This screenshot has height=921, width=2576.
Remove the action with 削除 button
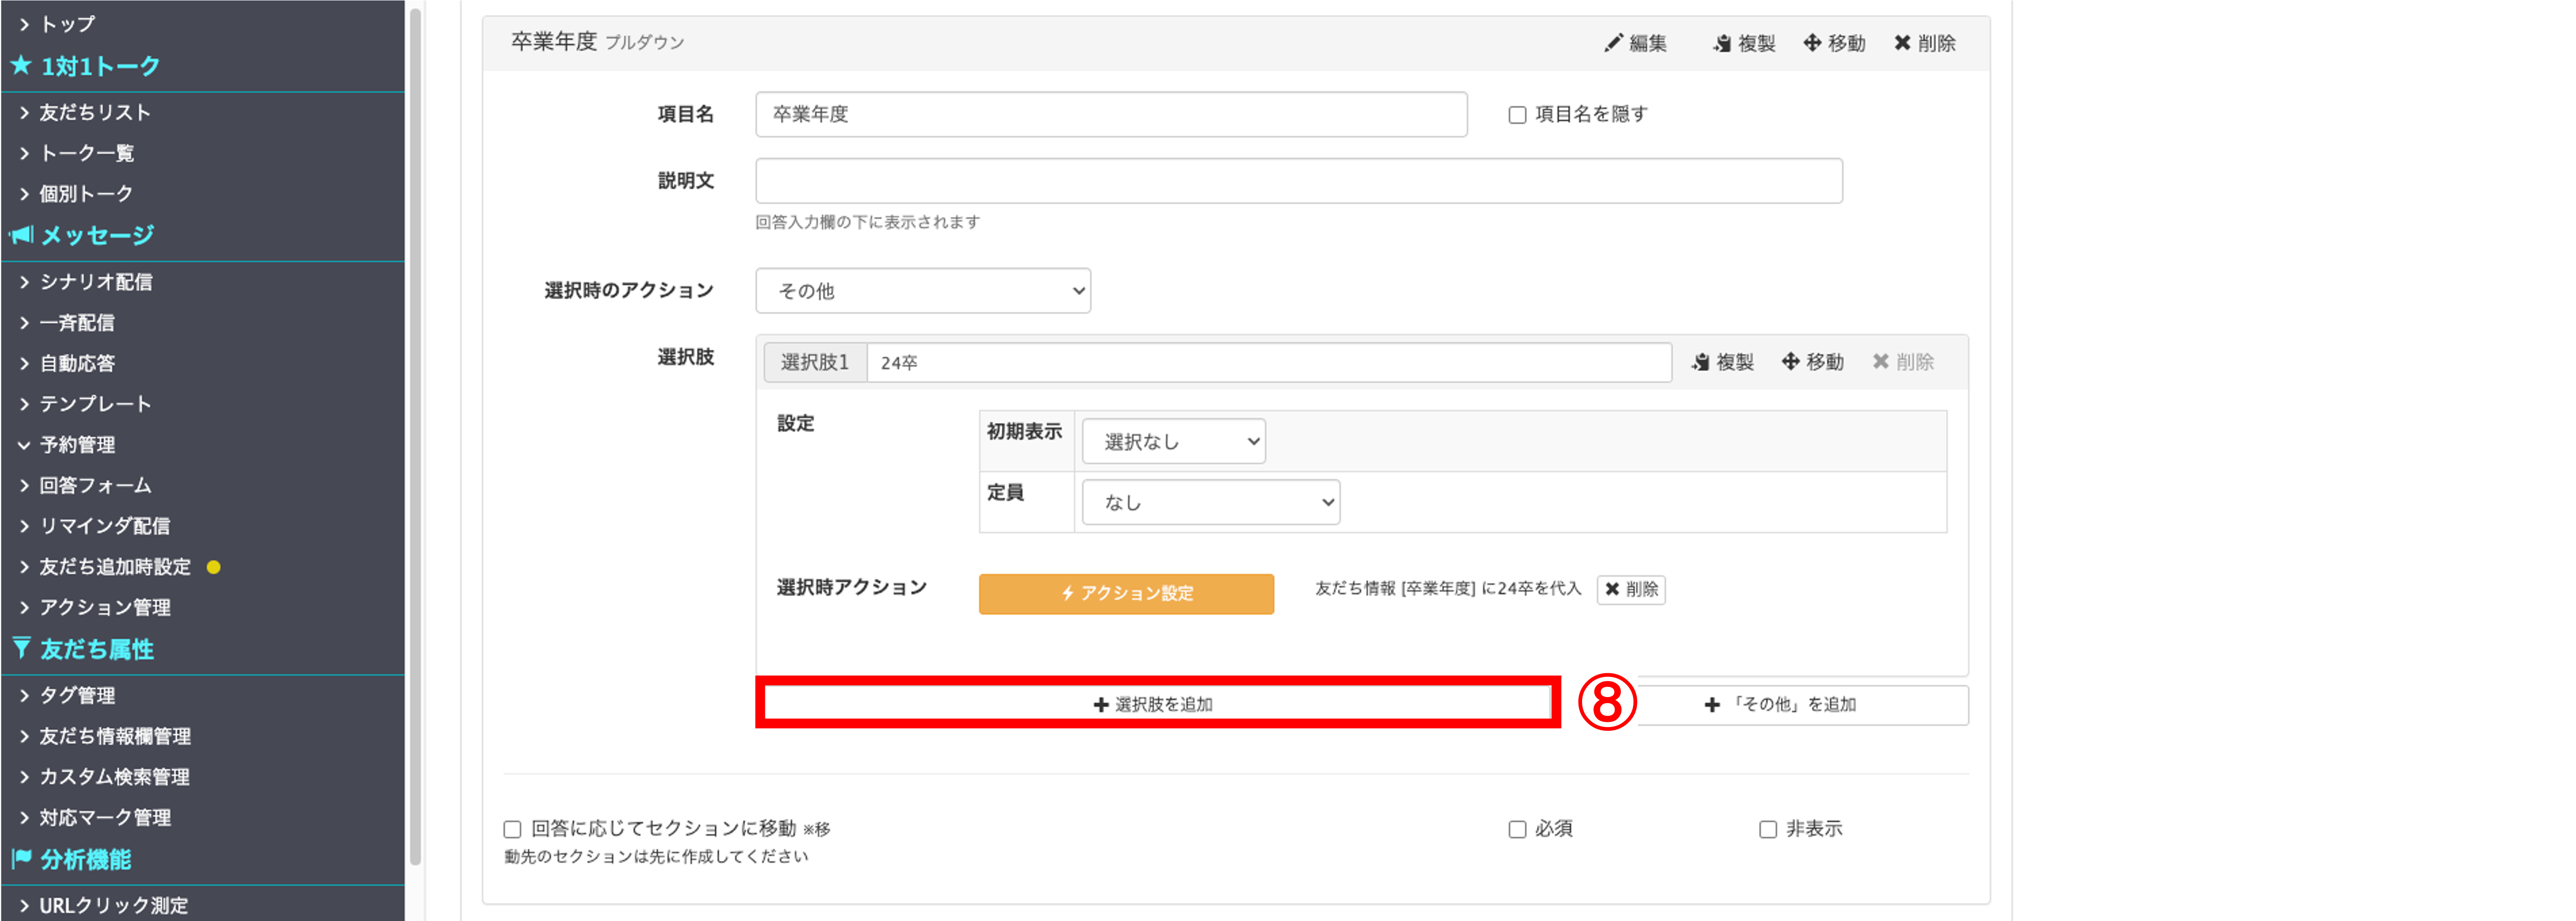pos(1631,589)
